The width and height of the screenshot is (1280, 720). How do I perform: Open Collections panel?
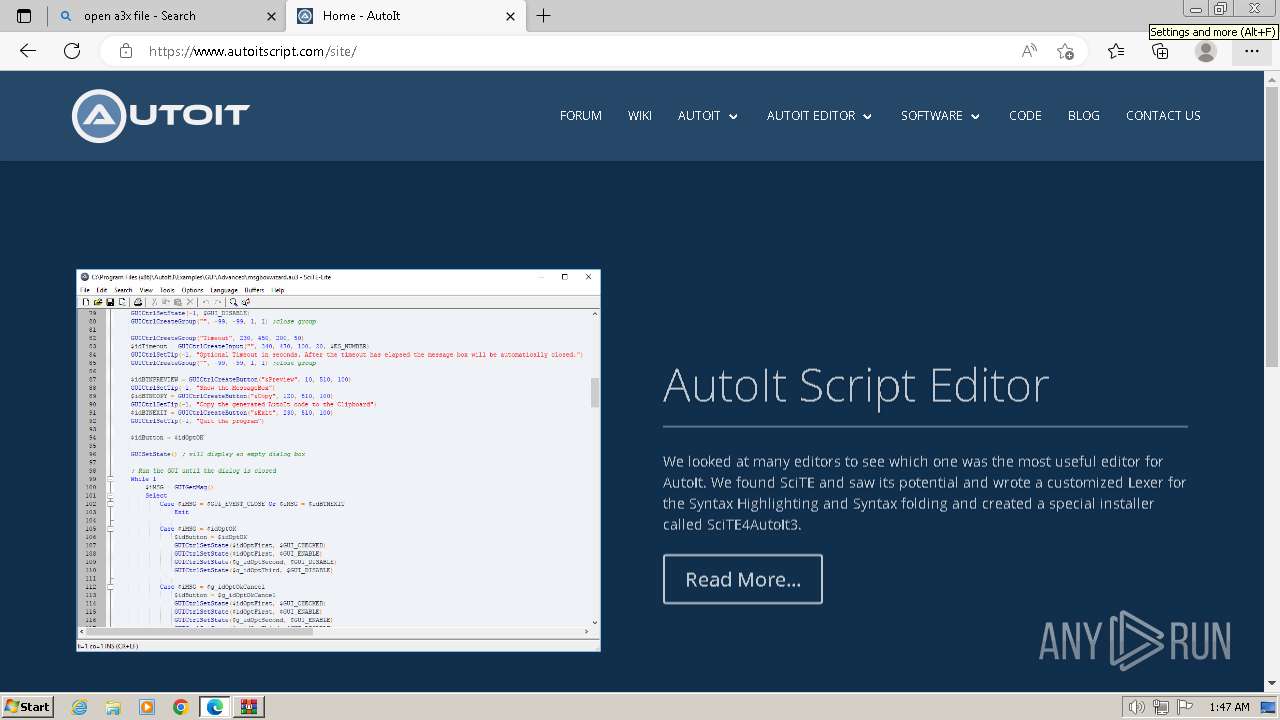click(1160, 51)
